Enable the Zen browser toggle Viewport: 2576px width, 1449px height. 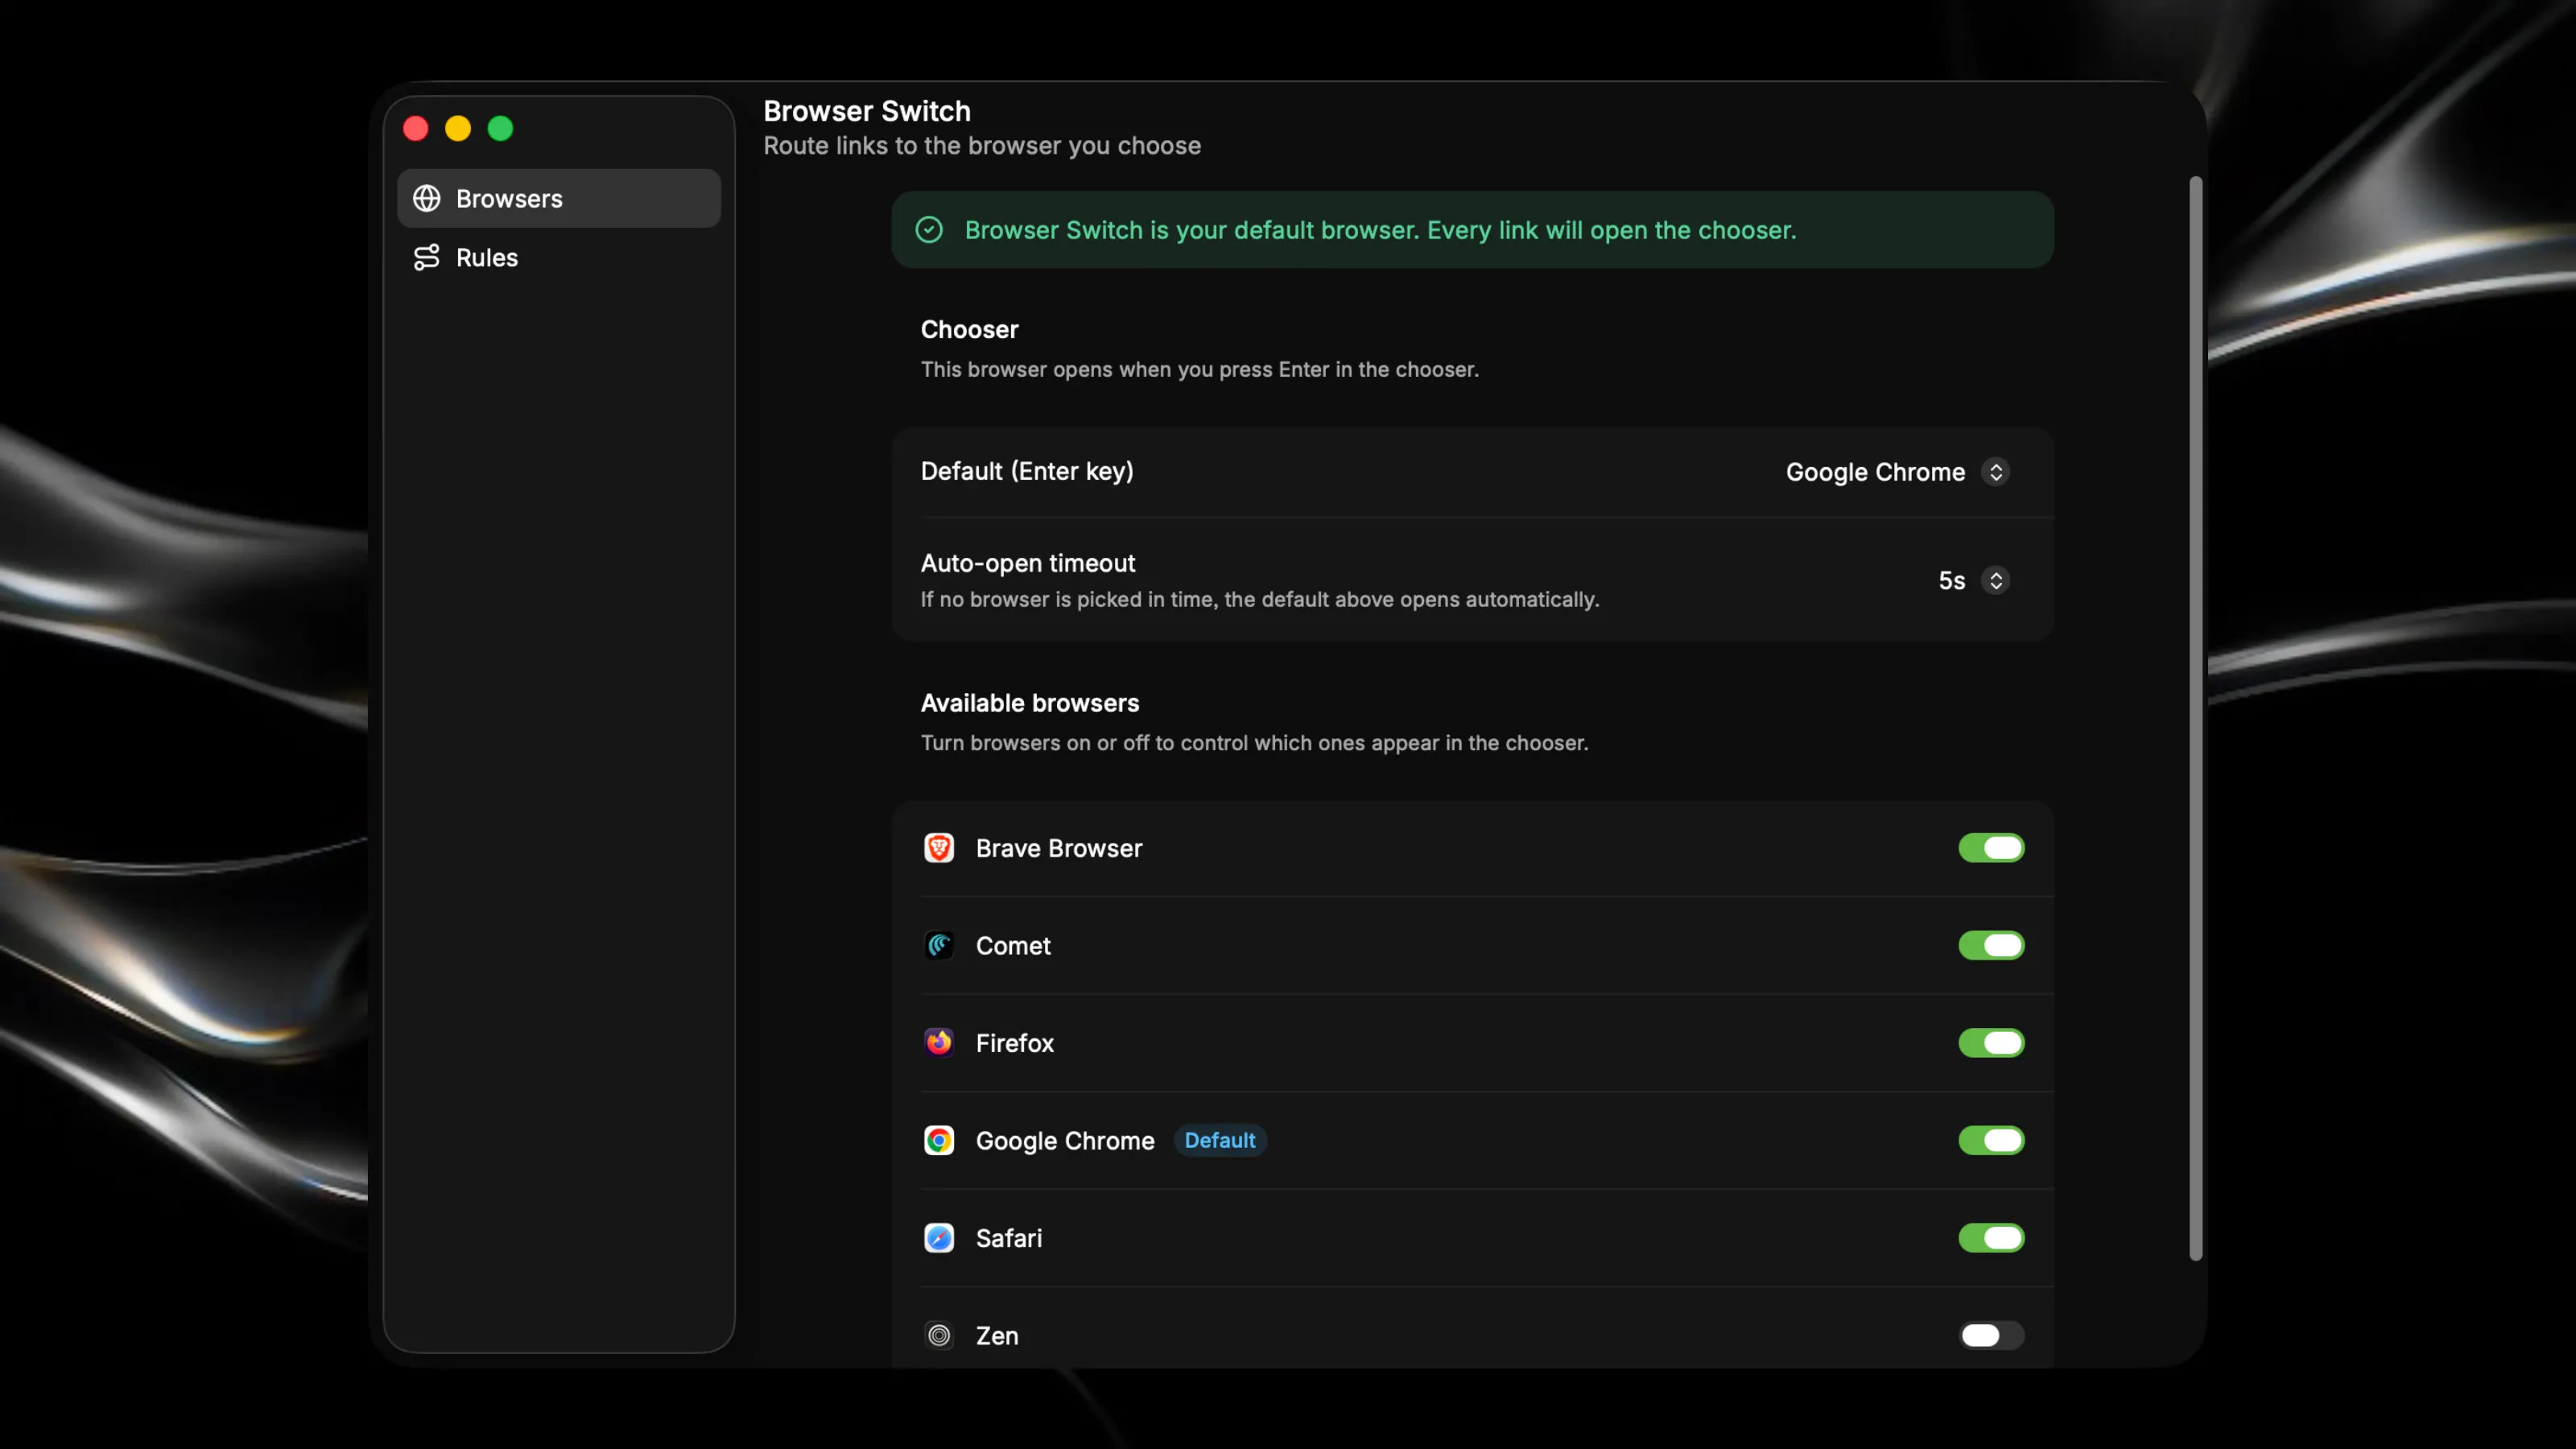tap(1991, 1335)
